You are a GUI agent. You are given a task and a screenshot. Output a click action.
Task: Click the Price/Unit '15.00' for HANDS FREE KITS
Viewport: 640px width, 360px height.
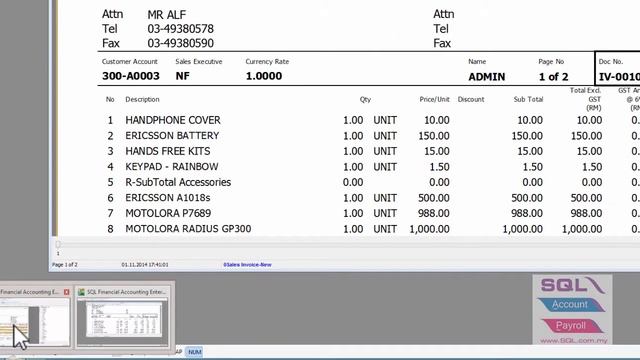coord(437,151)
